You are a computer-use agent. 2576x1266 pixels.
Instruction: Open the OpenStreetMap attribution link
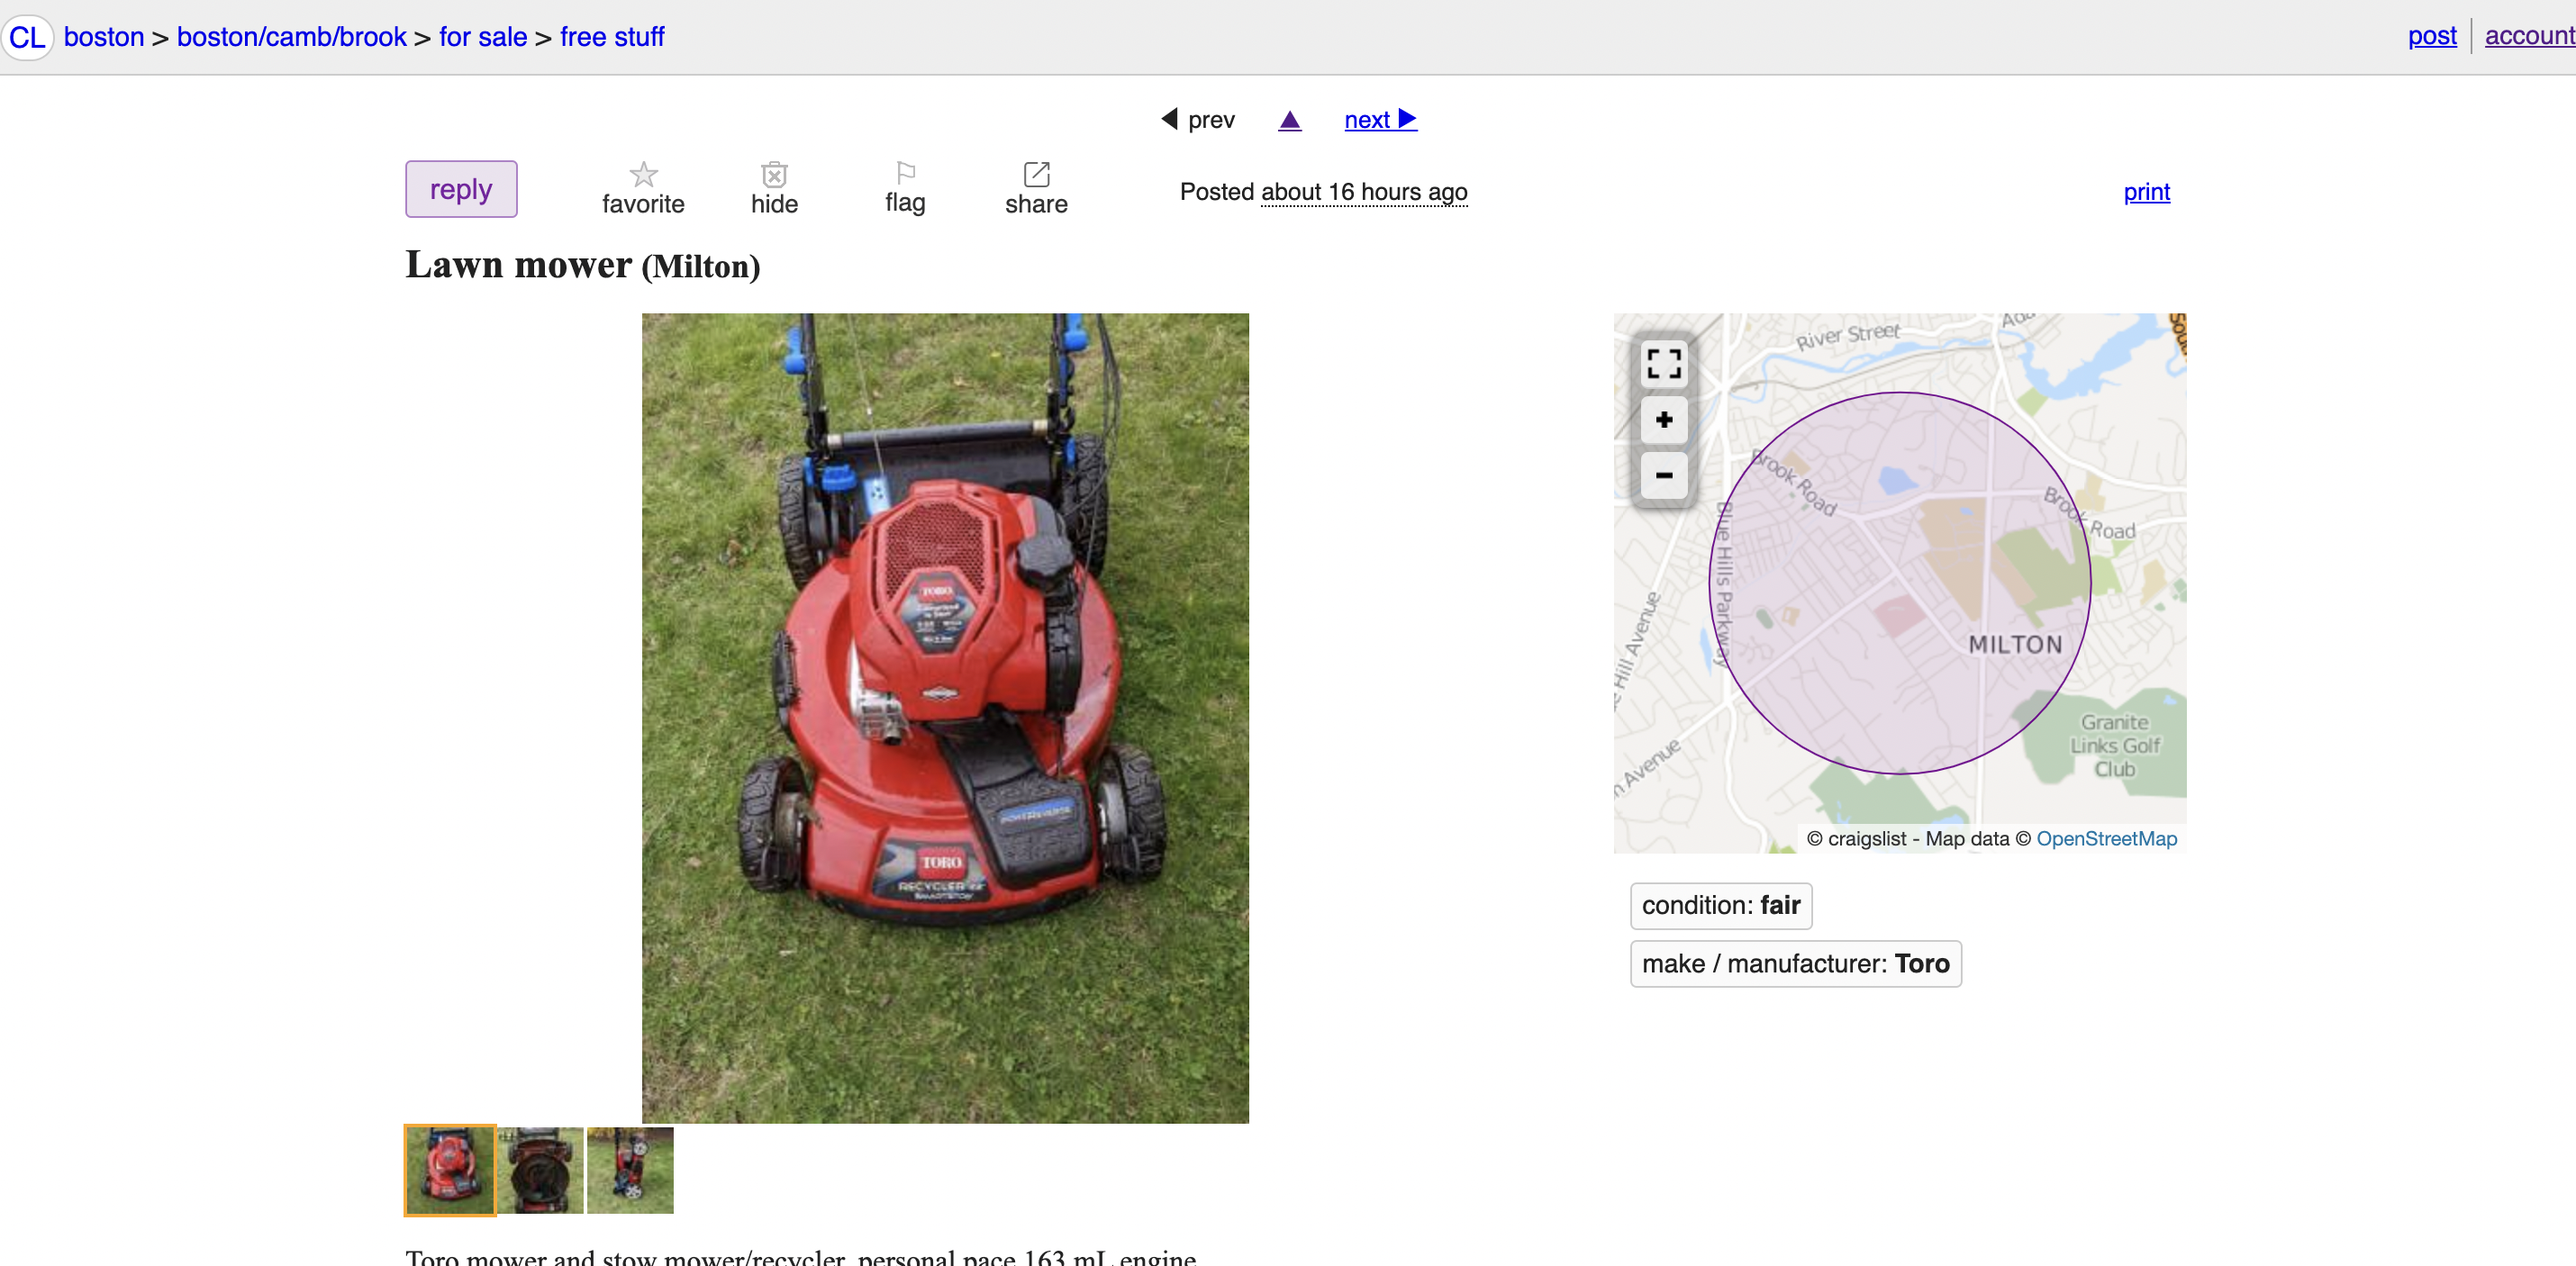pos(2106,838)
